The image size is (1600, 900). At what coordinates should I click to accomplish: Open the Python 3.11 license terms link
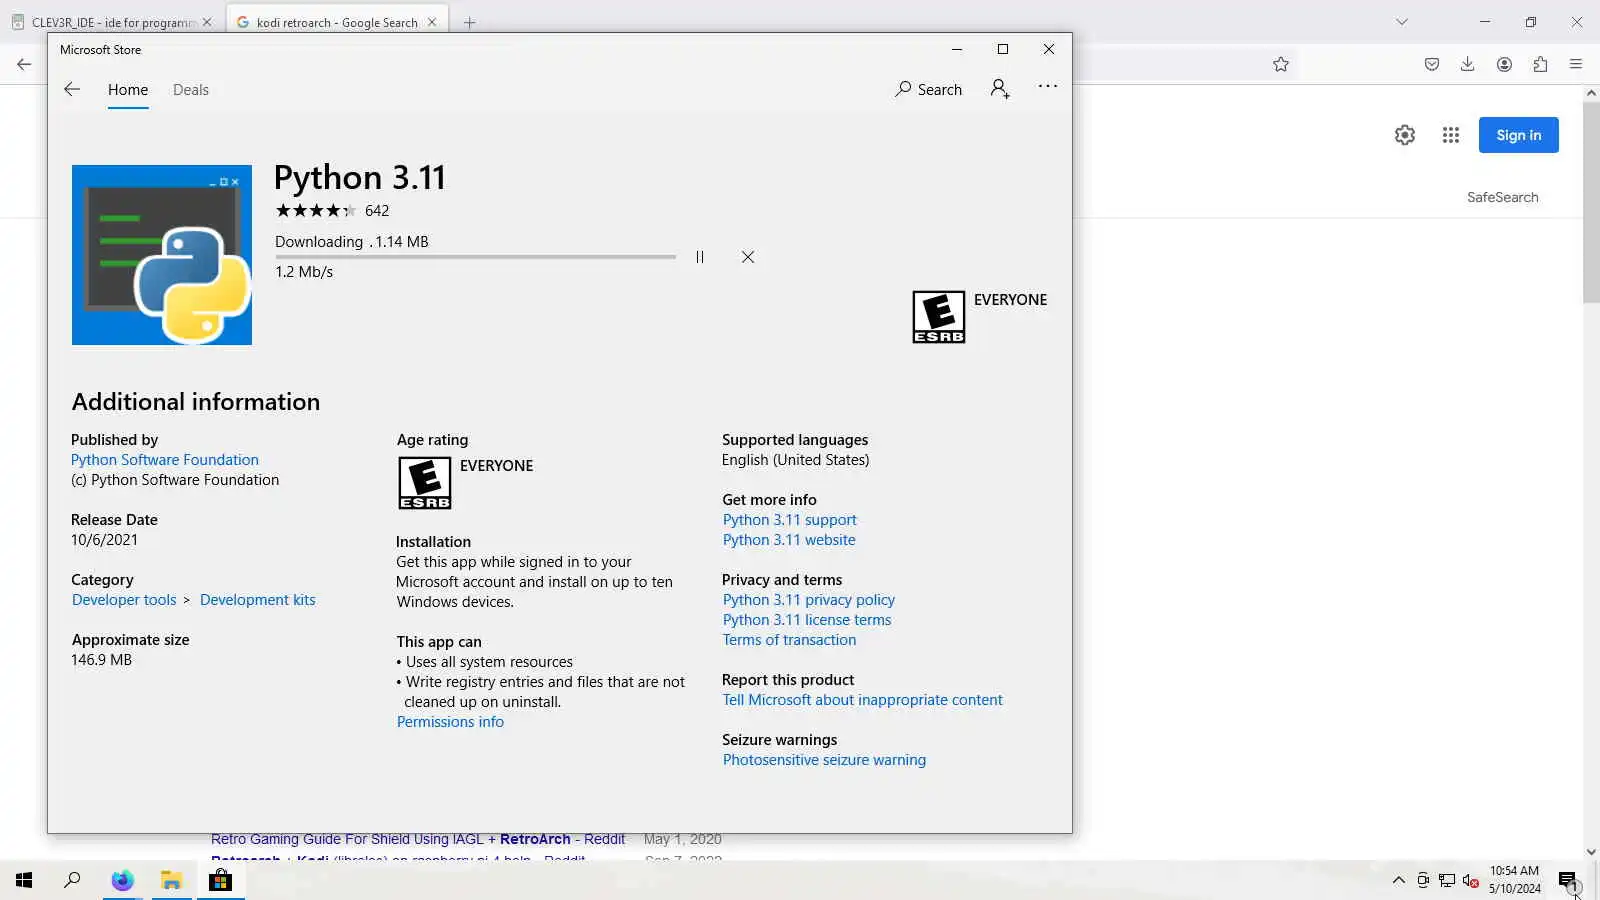pyautogui.click(x=807, y=620)
